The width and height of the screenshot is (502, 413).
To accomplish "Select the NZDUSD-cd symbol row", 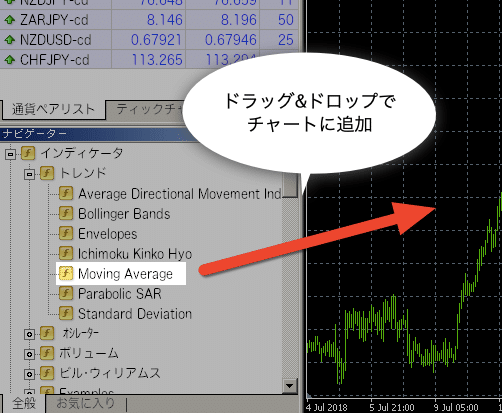I will click(x=149, y=40).
